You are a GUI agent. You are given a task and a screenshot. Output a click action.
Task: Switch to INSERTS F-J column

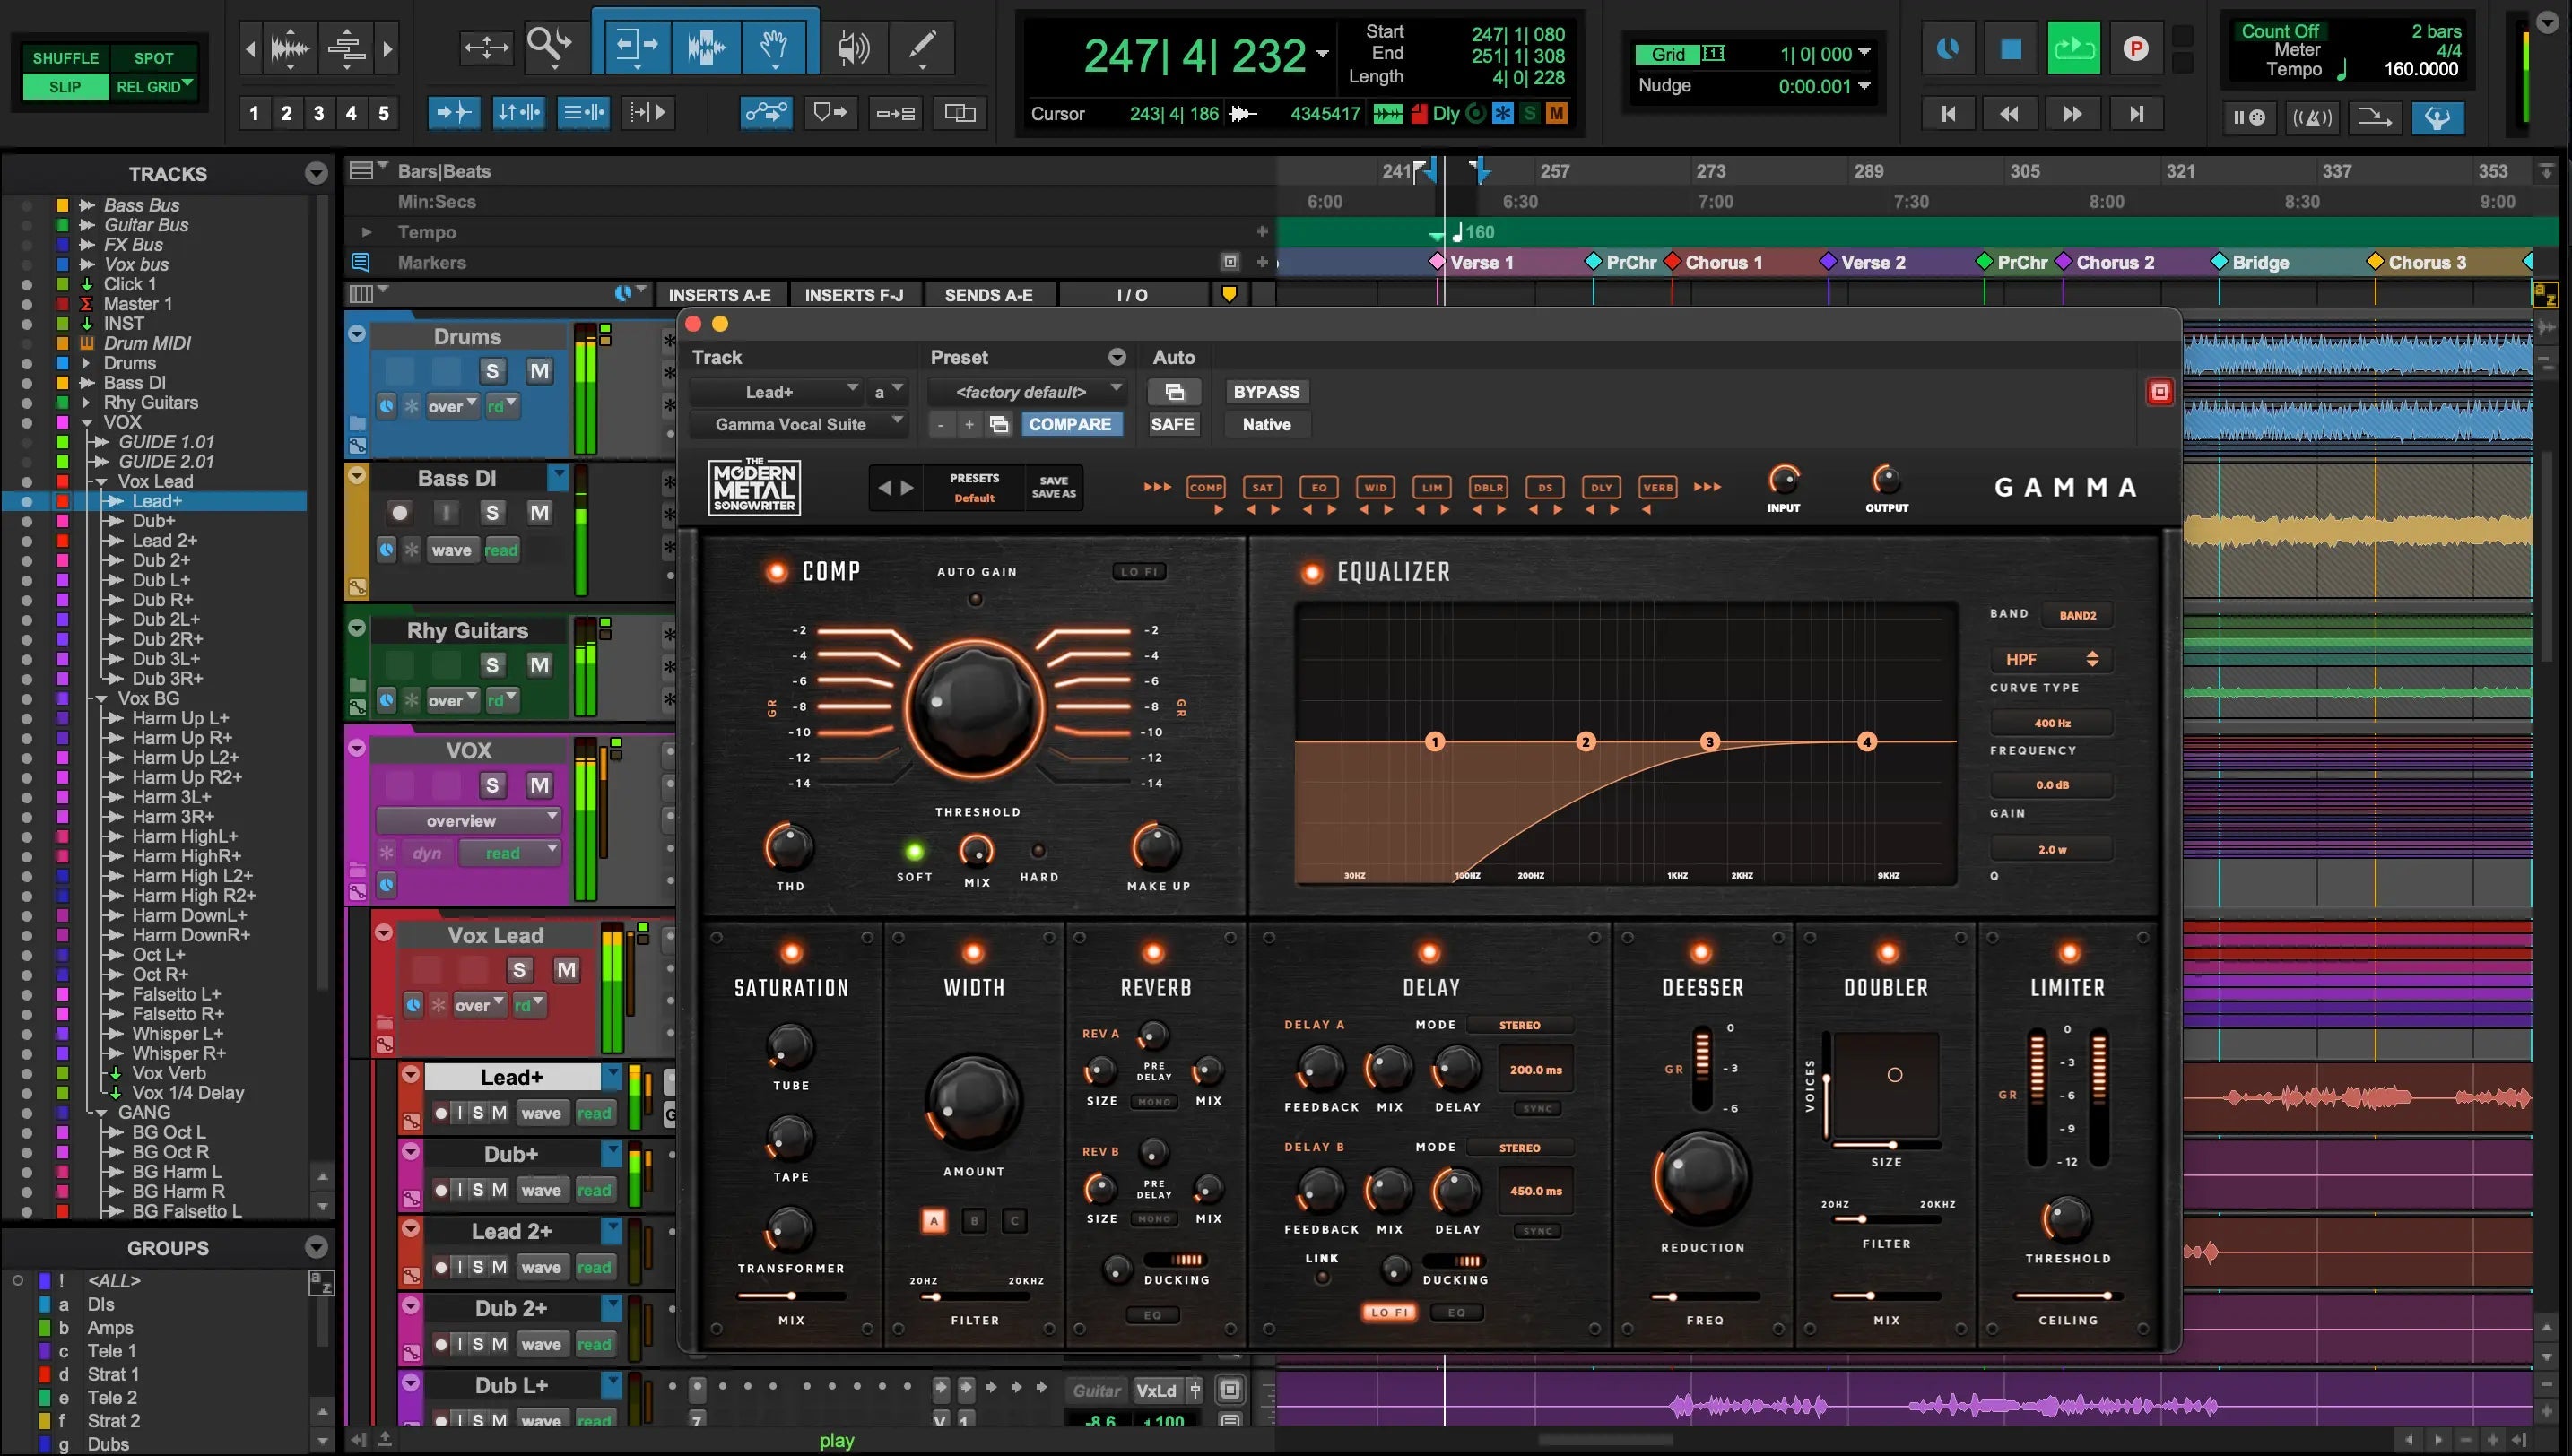853,295
